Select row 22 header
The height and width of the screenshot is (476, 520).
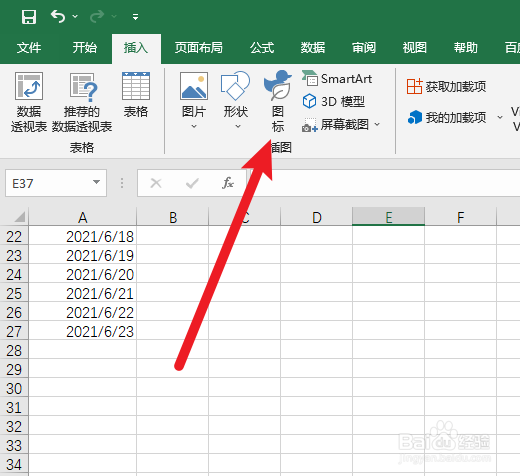[x=14, y=236]
